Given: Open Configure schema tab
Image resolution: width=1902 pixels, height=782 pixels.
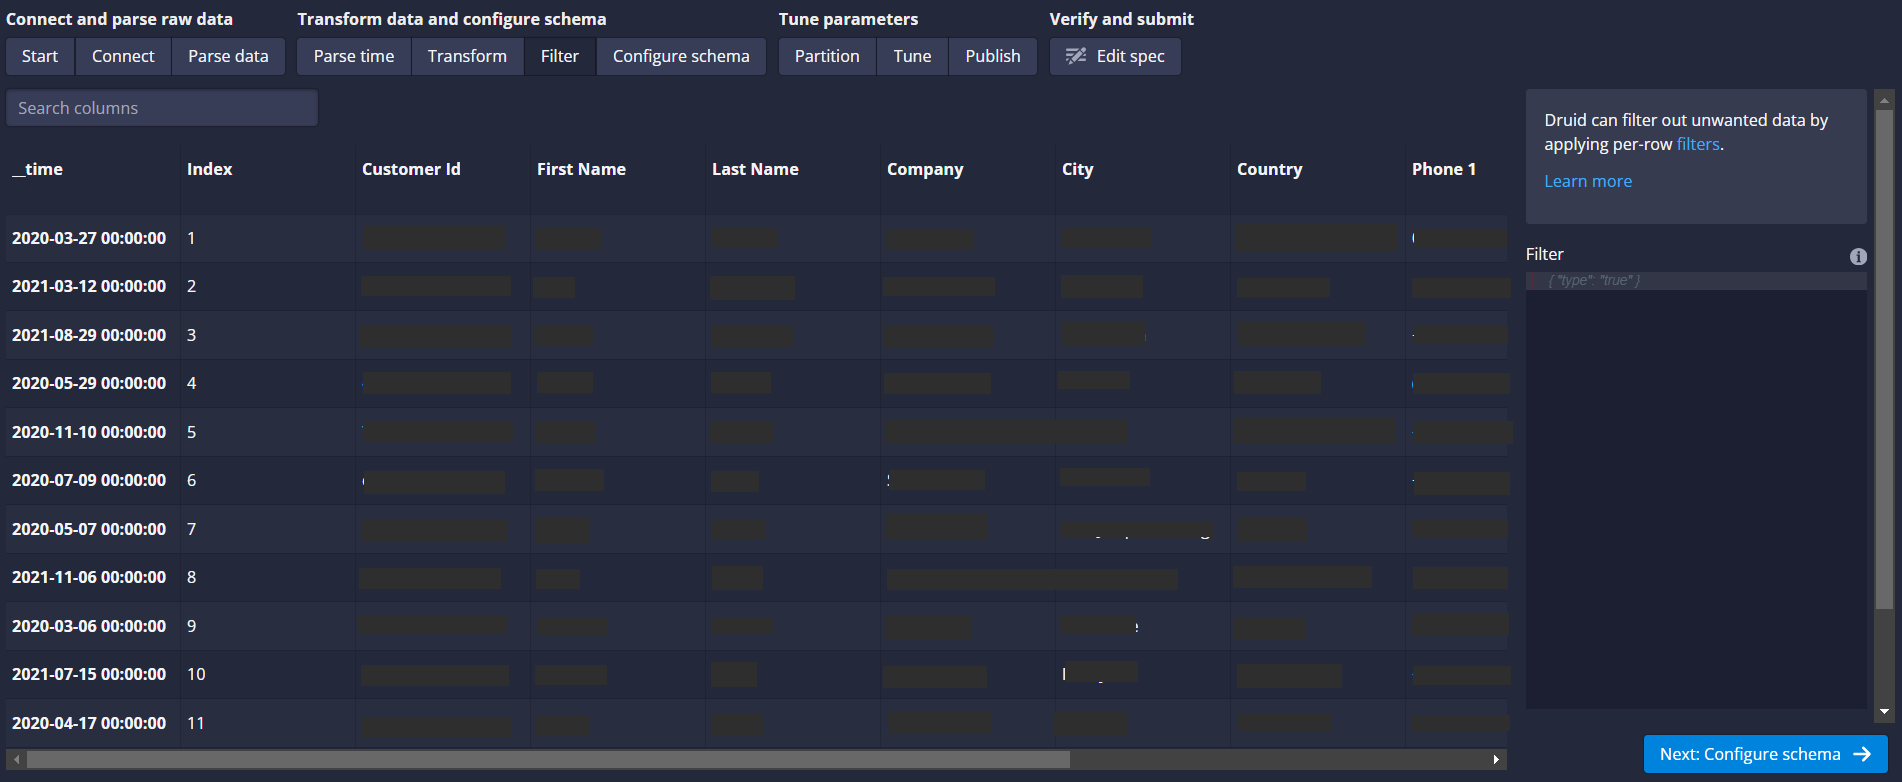Looking at the screenshot, I should pyautogui.click(x=681, y=56).
